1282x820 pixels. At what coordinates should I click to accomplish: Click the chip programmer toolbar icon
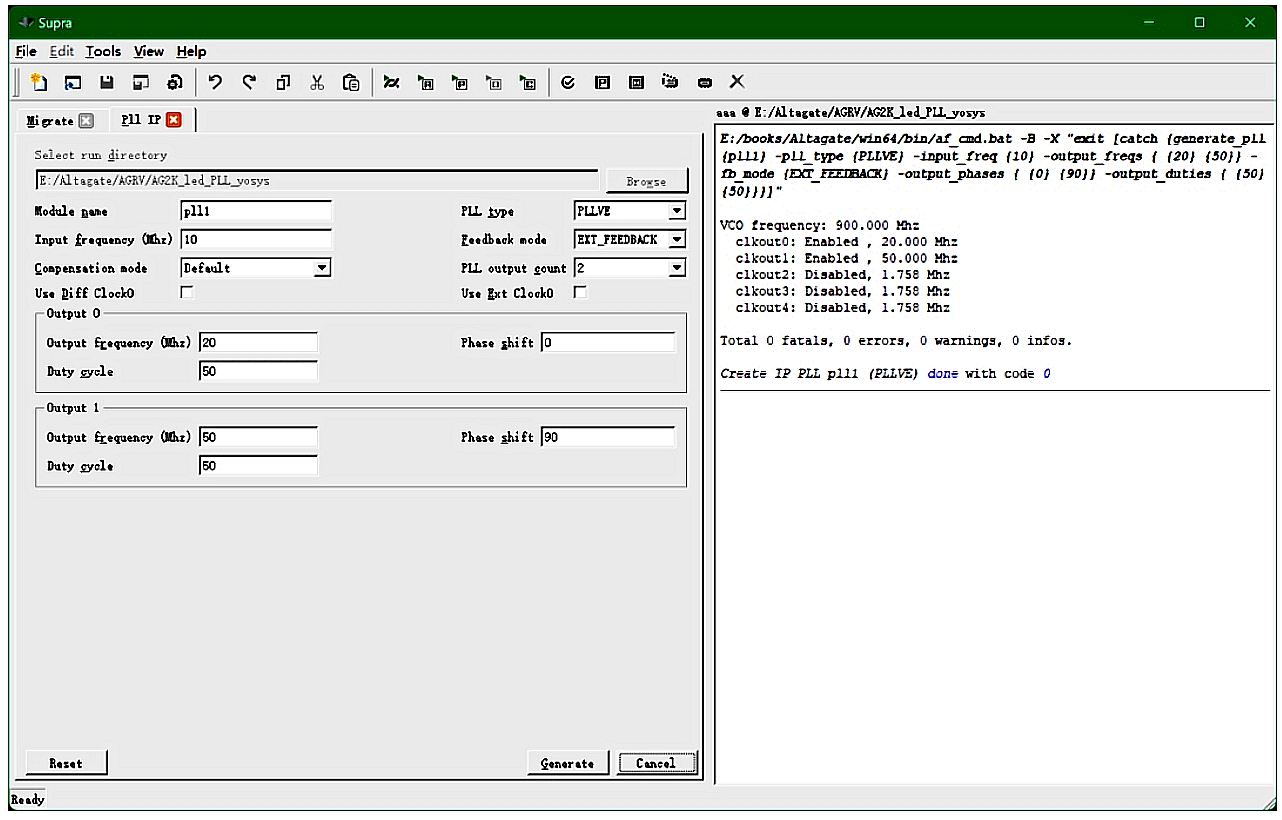coord(670,82)
